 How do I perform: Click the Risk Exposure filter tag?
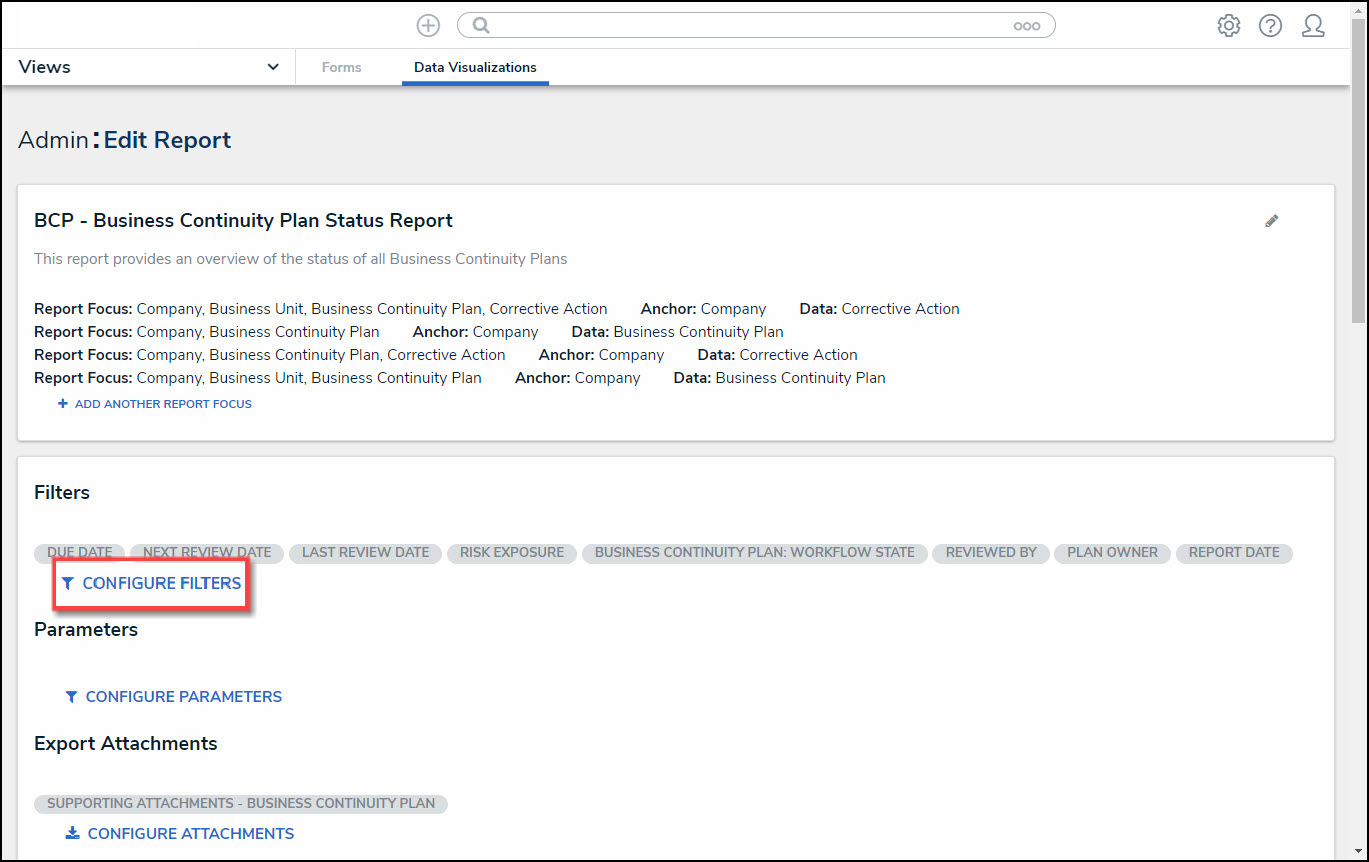pyautogui.click(x=512, y=553)
